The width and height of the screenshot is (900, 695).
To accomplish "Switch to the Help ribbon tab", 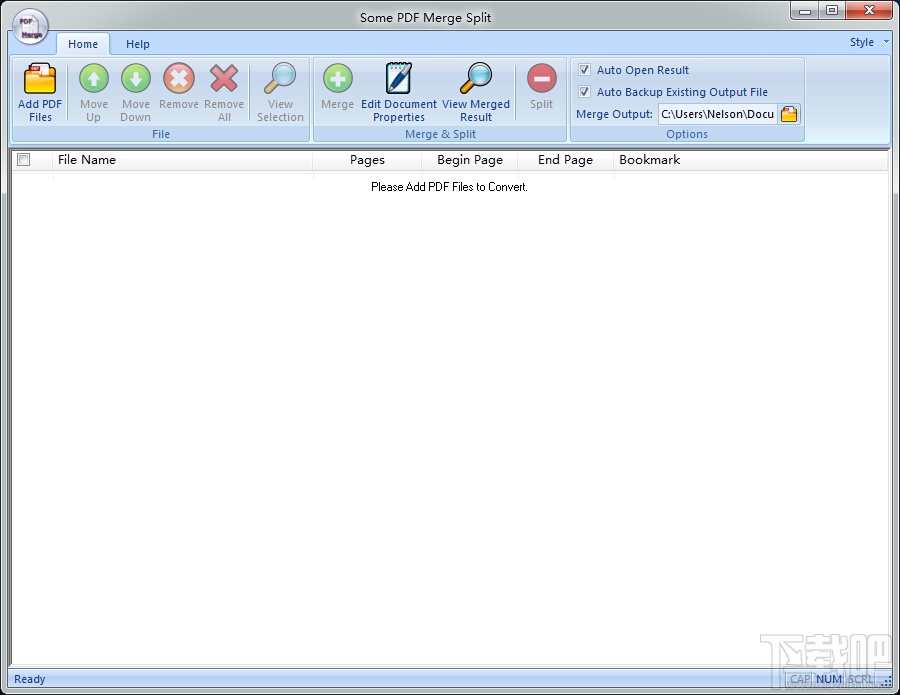I will tap(138, 44).
